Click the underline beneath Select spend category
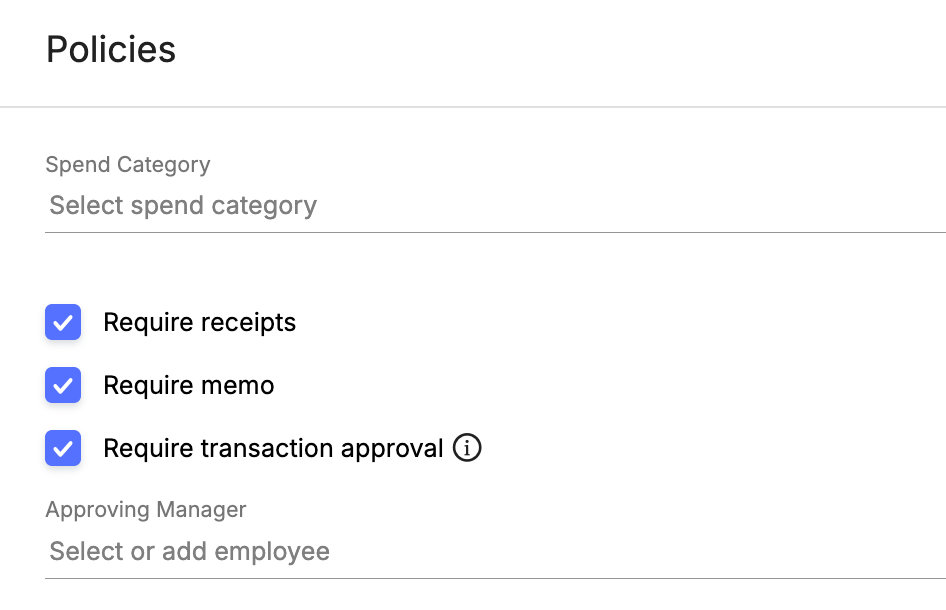Screen dimensions: 946x610 click(x=495, y=232)
